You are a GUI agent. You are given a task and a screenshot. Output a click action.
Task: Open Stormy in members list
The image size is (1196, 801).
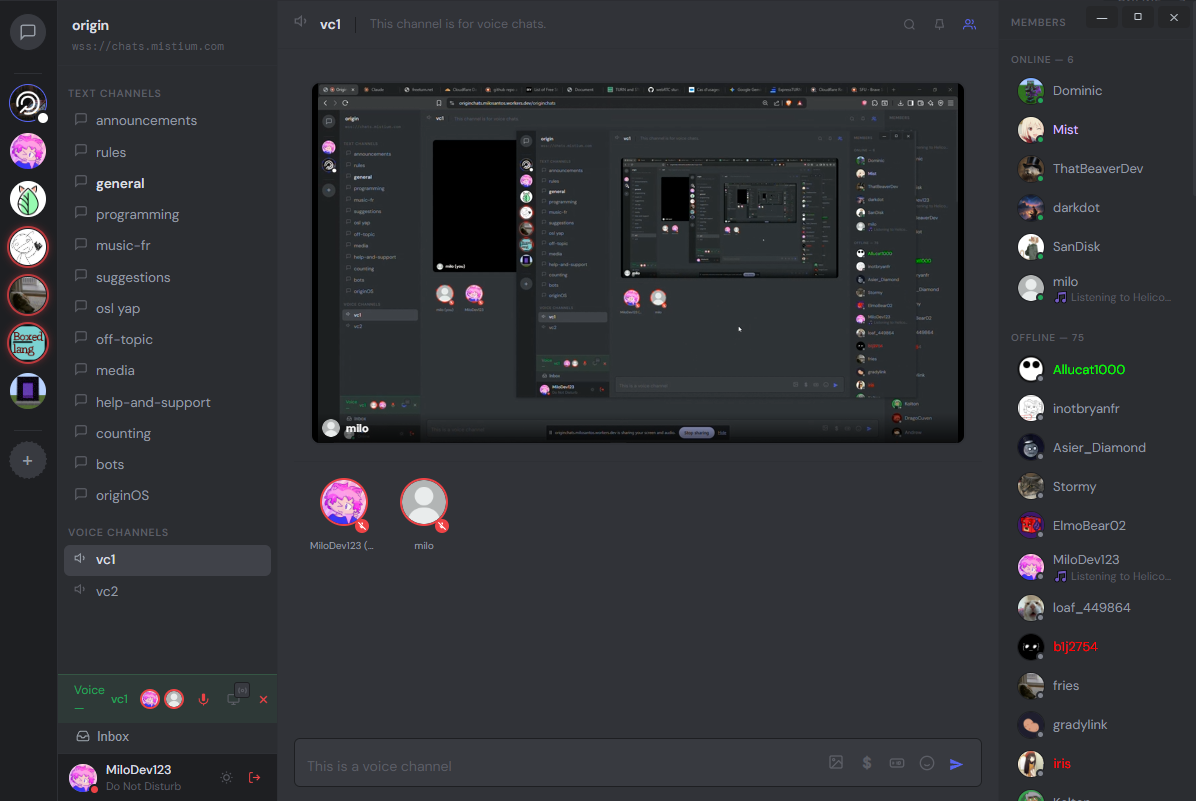(1096, 486)
